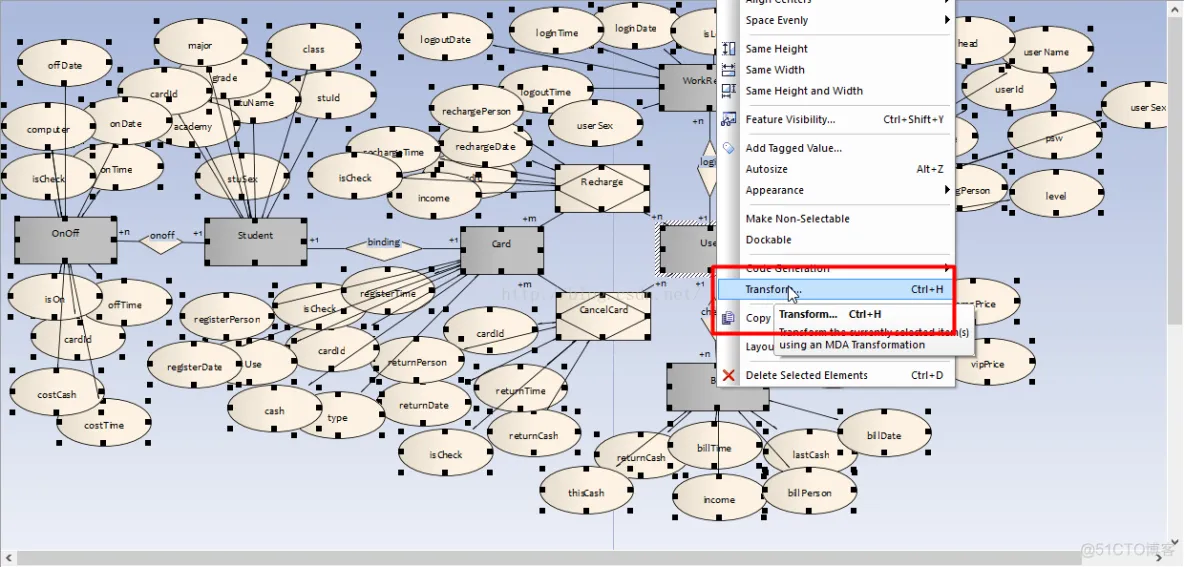
Task: Select the rechargeDate attribute ellipse
Action: [485, 145]
